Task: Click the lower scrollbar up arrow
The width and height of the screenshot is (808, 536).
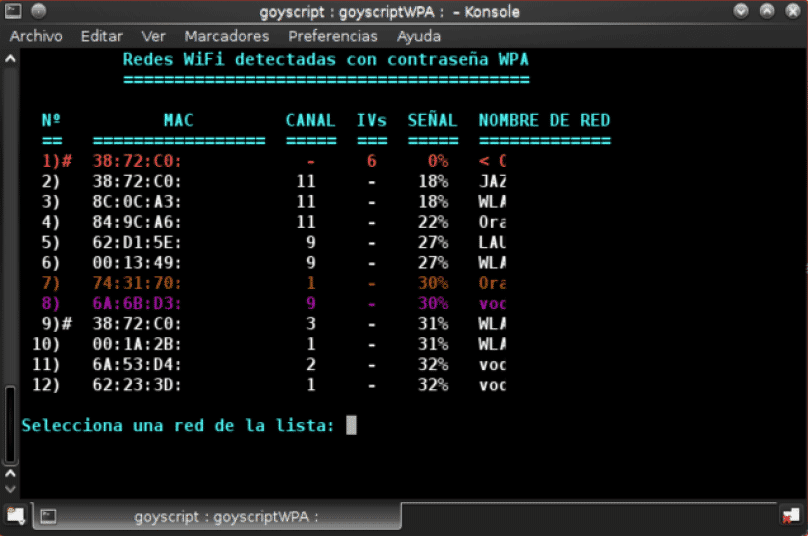Action: click(x=10, y=473)
